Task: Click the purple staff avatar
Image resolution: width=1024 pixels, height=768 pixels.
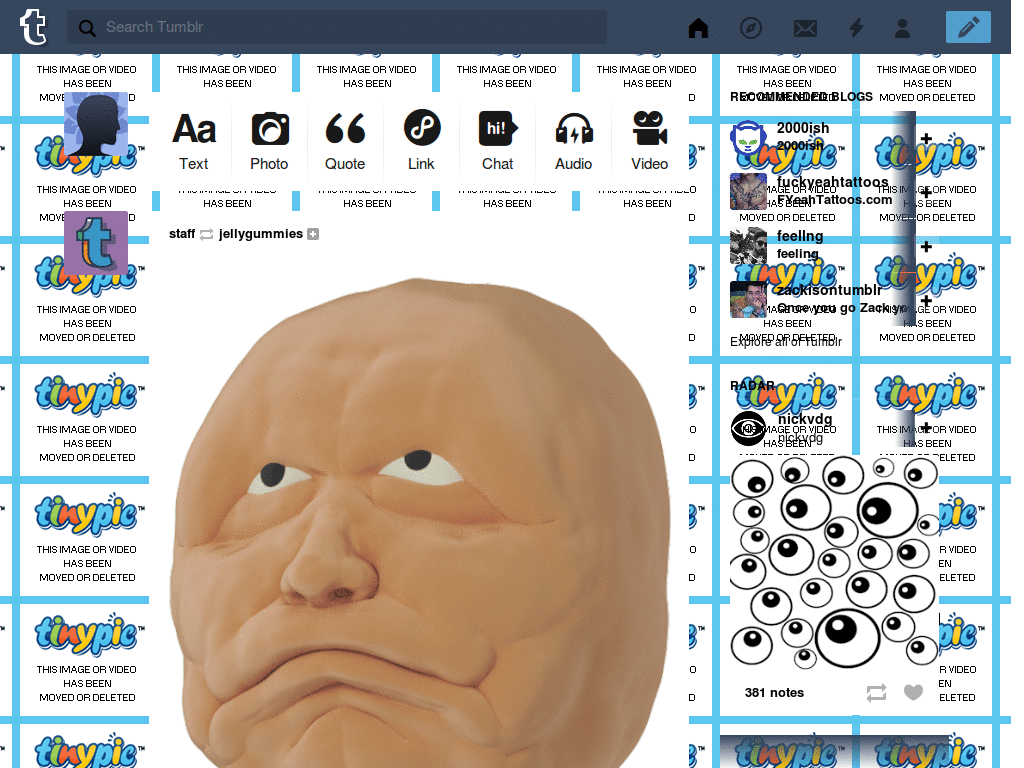Action: [x=96, y=243]
